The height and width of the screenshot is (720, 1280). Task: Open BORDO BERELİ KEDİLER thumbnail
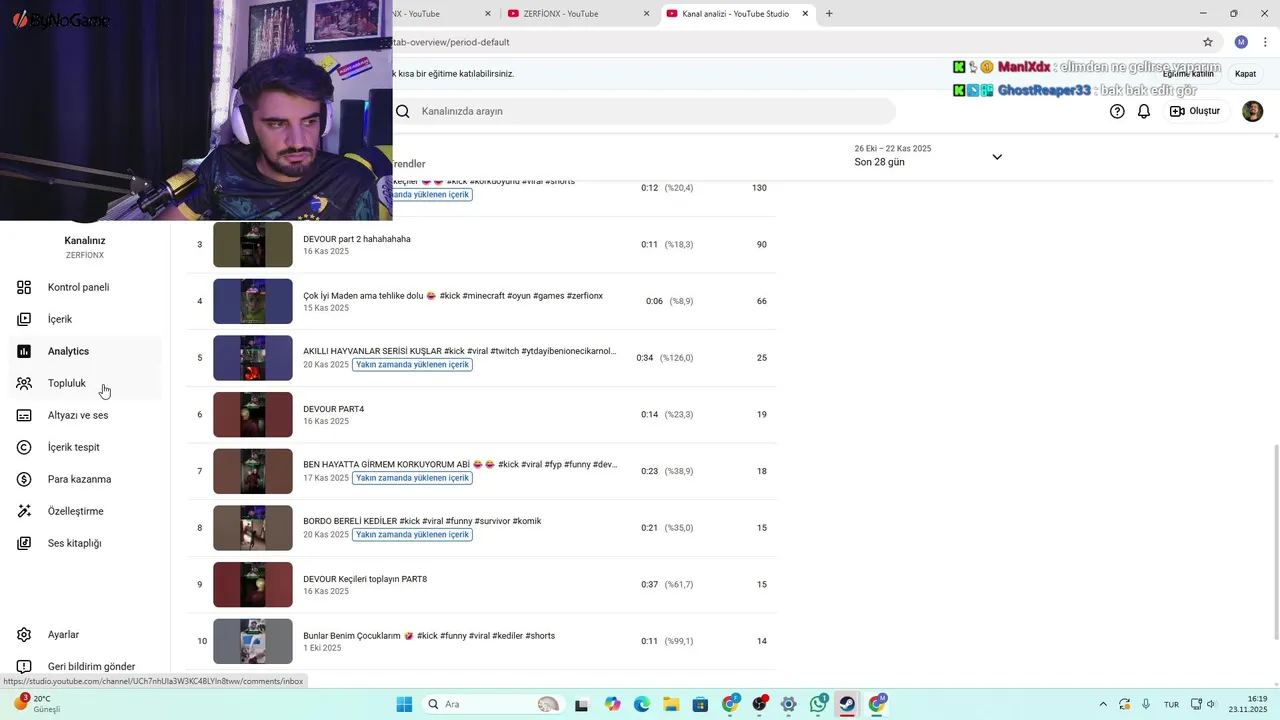(x=253, y=528)
